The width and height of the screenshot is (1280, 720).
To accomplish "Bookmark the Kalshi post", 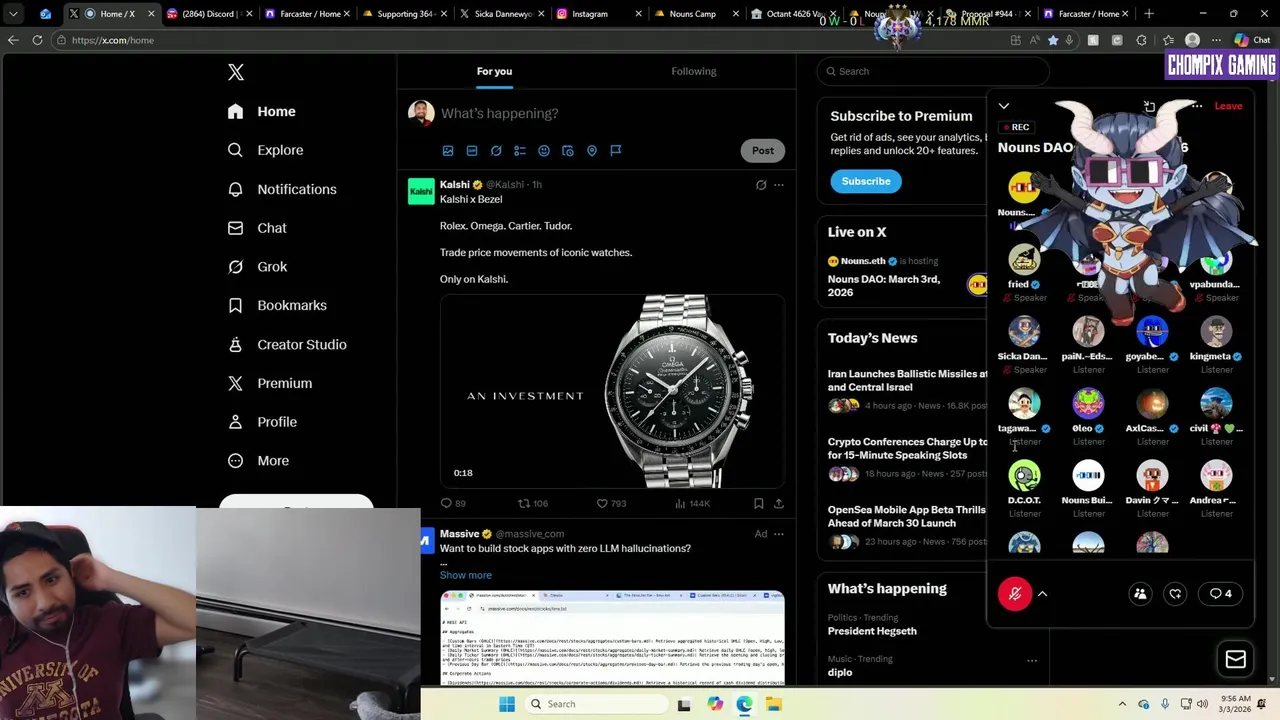I will tap(758, 503).
